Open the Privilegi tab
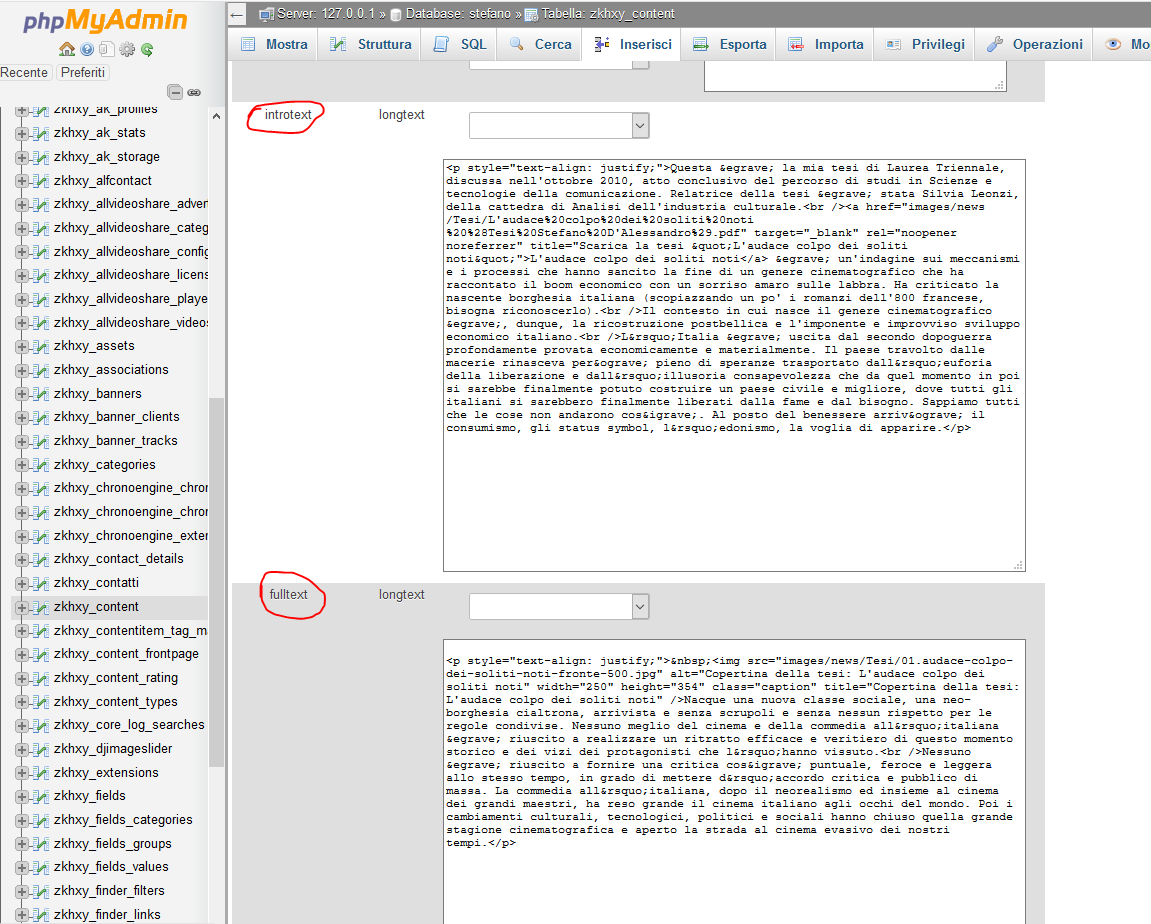 [925, 44]
